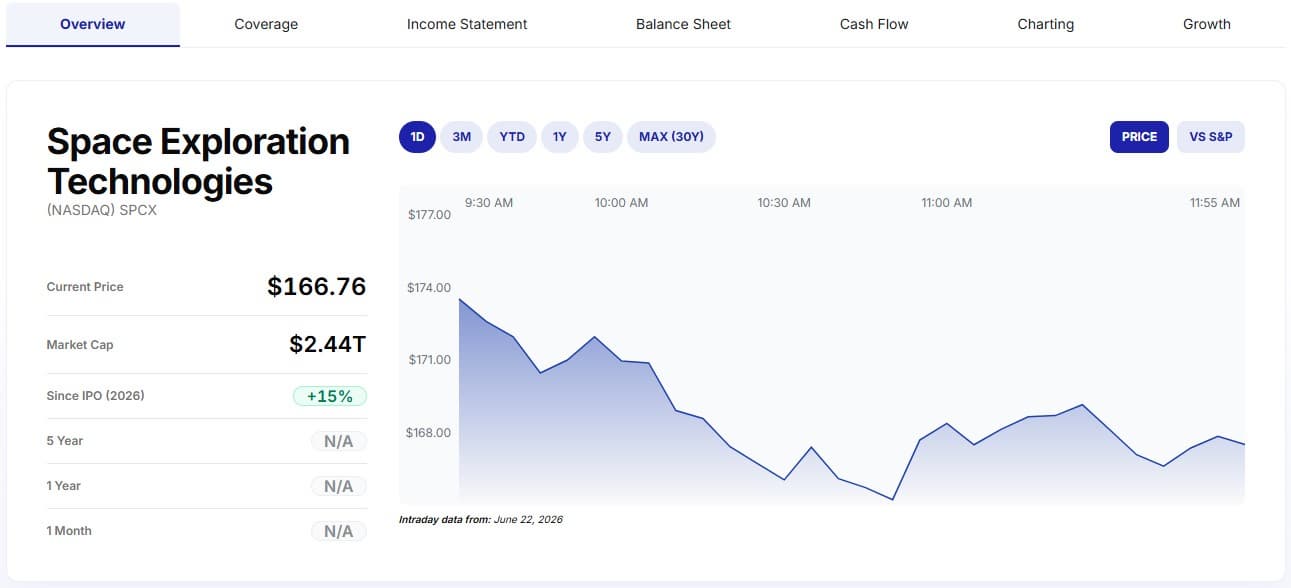
Task: Click the $166.76 current price value
Action: pyautogui.click(x=317, y=287)
